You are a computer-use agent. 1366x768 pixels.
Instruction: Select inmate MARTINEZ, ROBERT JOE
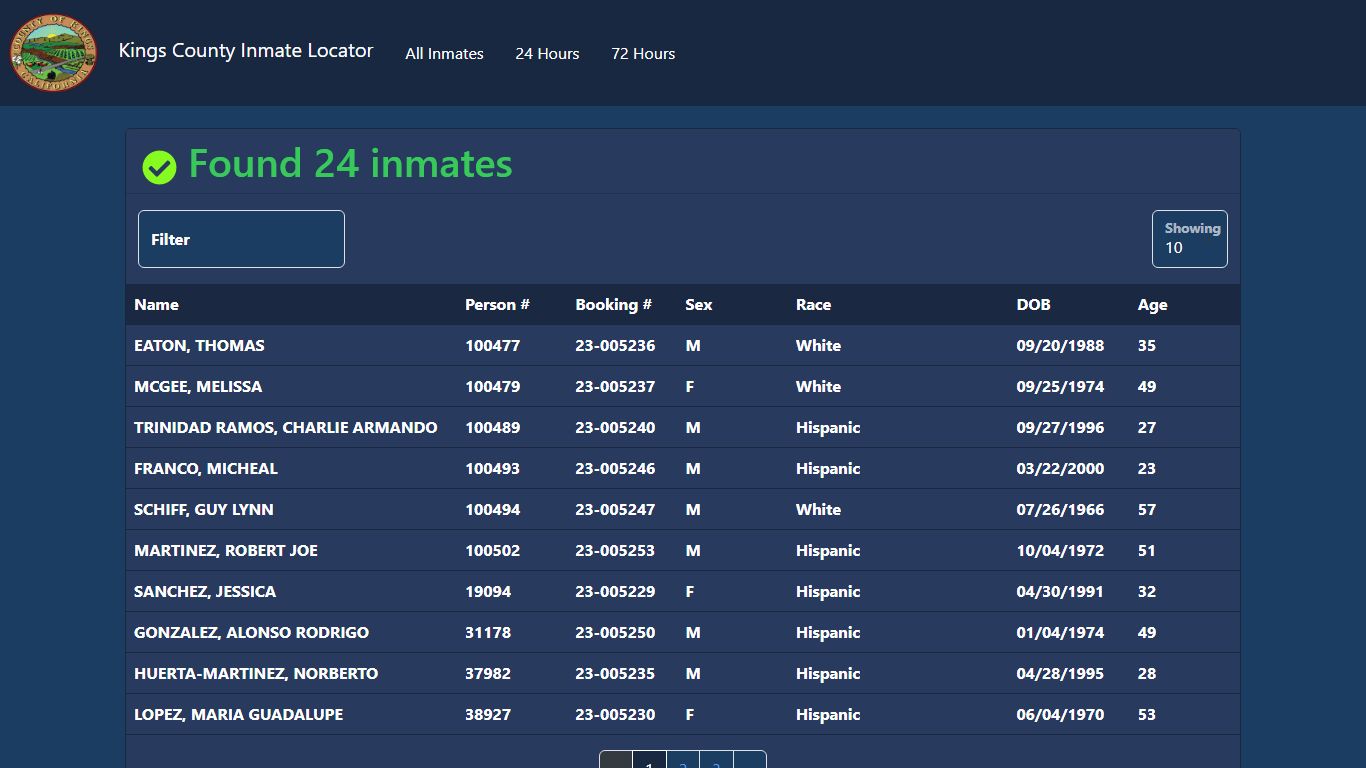(x=226, y=551)
